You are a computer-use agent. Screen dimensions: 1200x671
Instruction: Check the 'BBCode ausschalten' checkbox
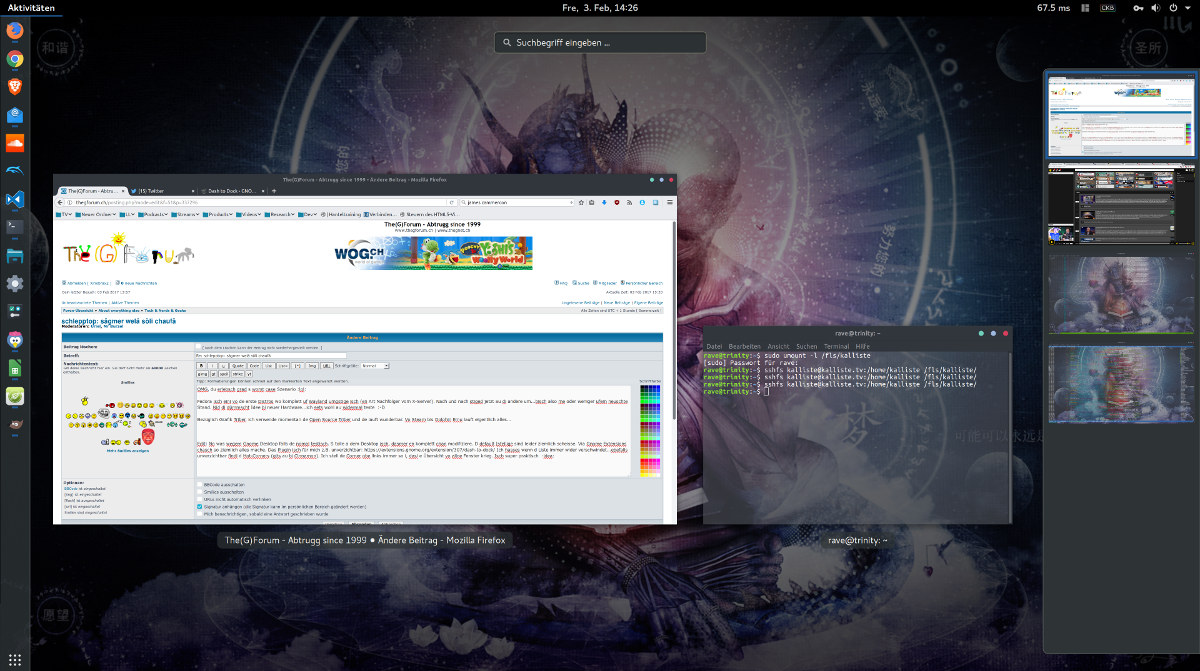click(x=200, y=484)
